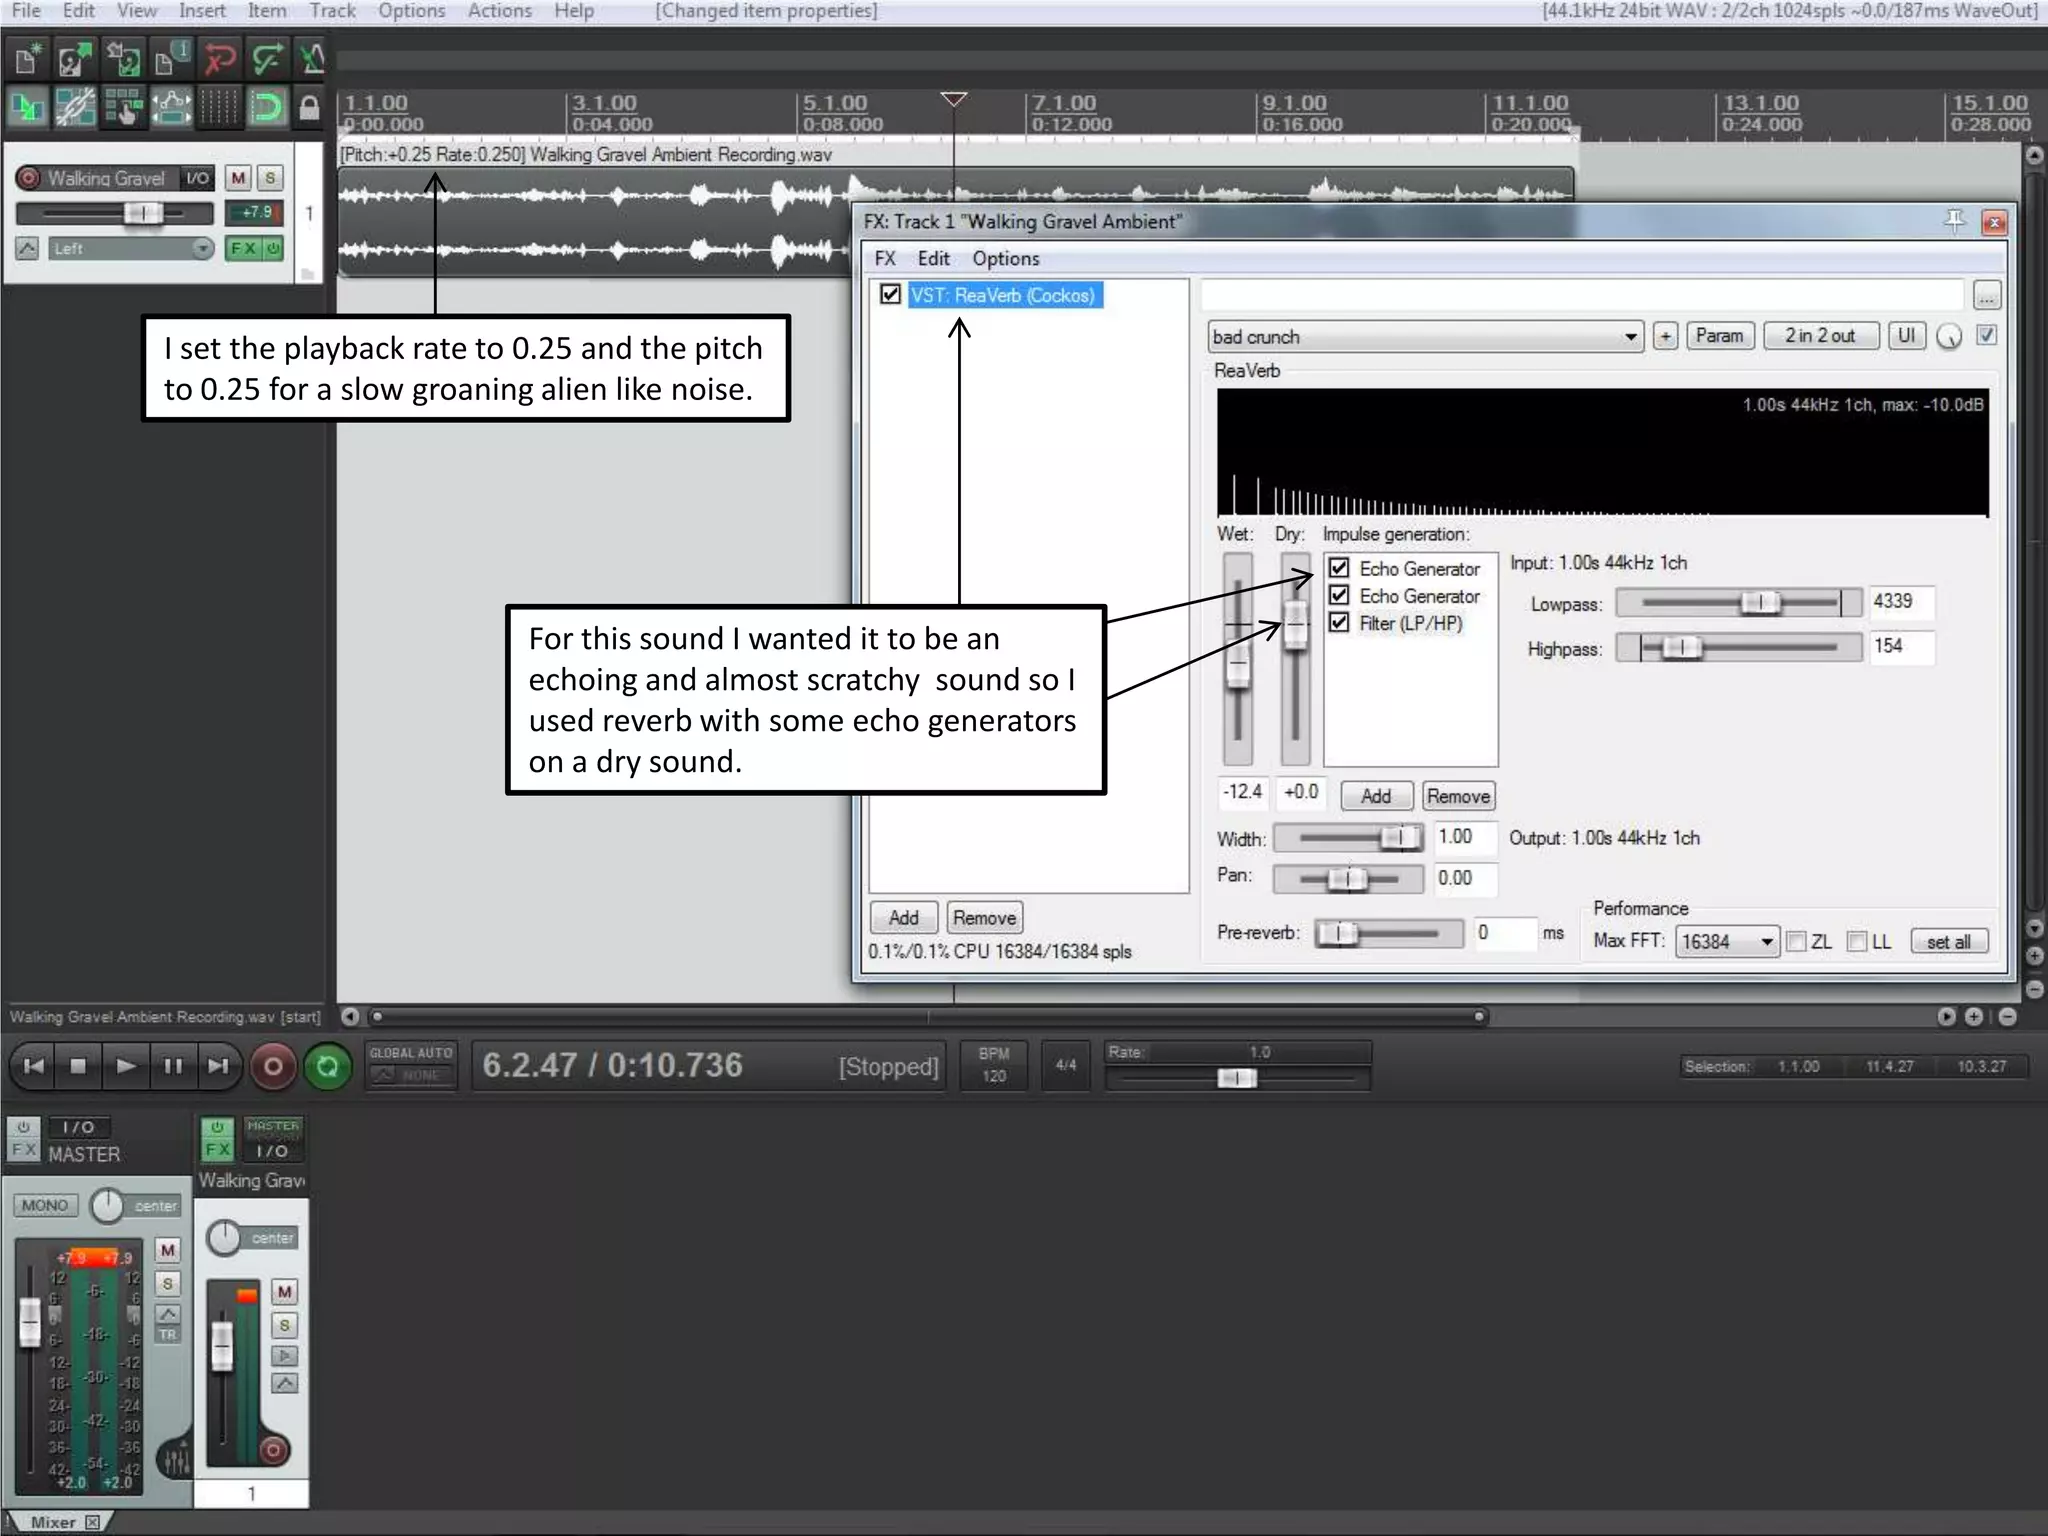Click the Lowpass slider handle

pos(1760,602)
